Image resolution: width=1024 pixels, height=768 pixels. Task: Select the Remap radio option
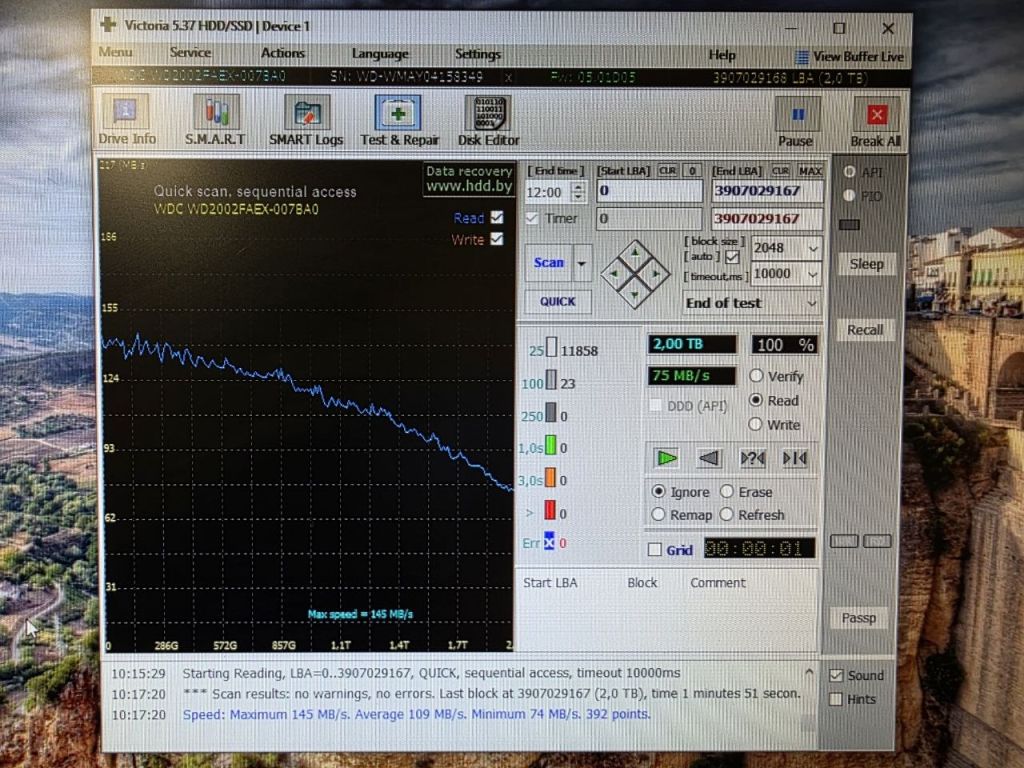click(658, 515)
